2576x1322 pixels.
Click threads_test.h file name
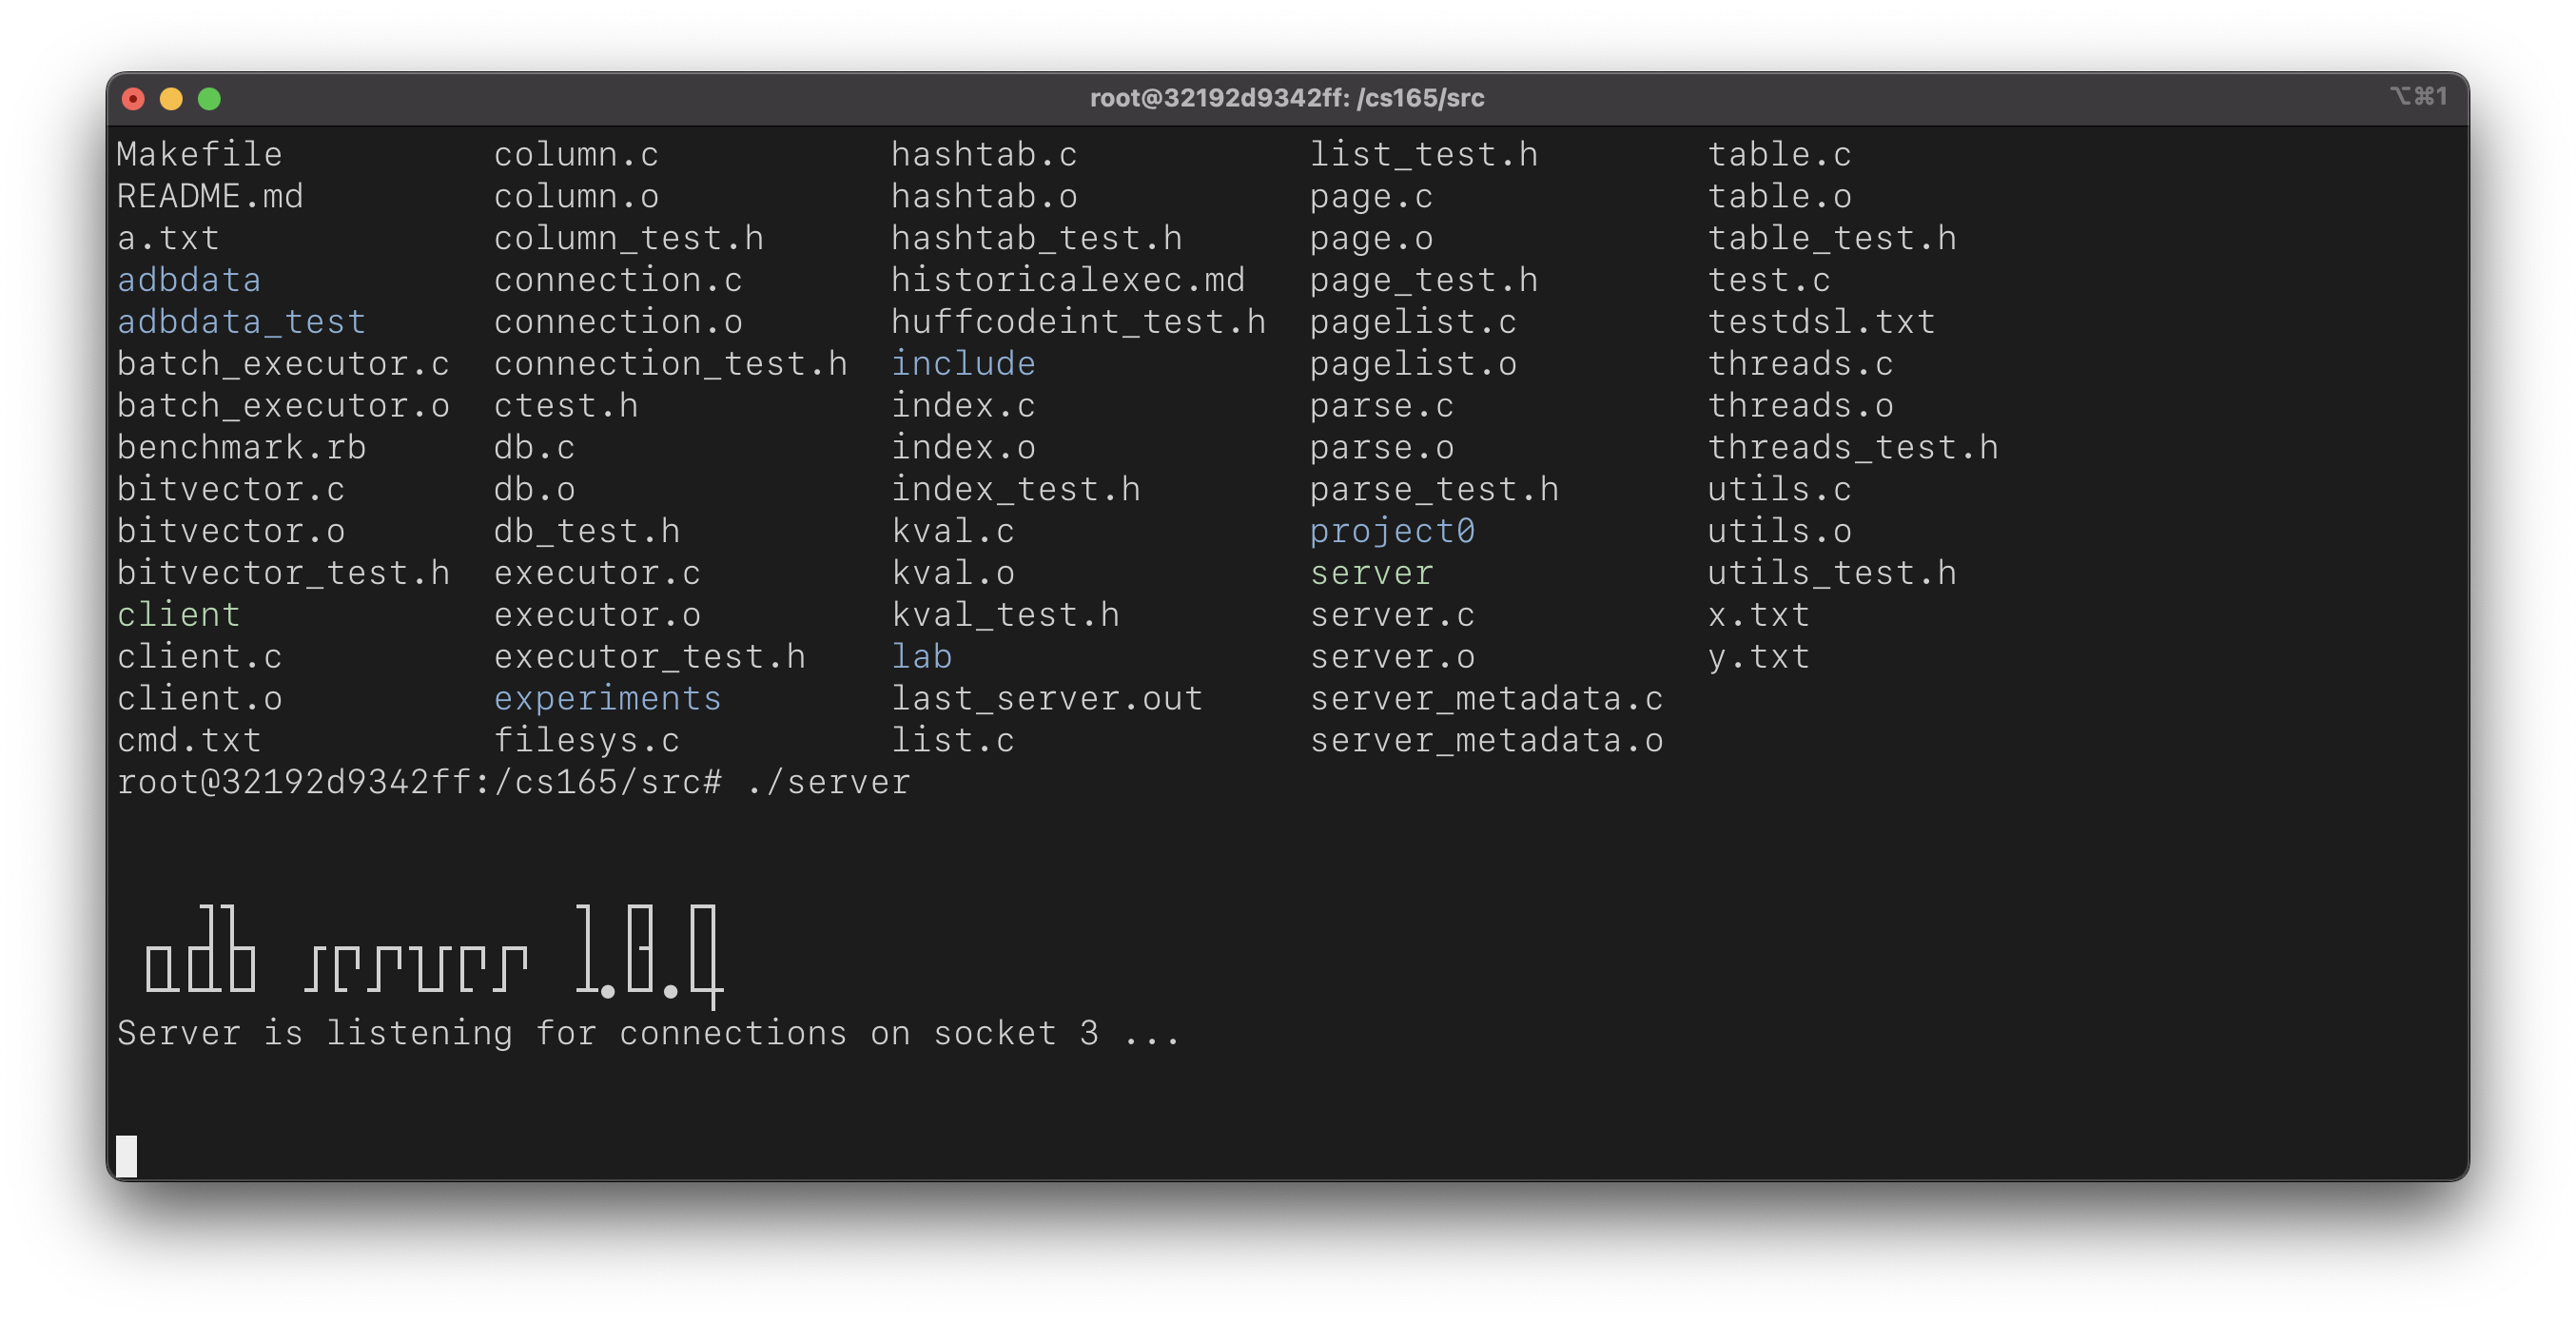coord(1852,448)
